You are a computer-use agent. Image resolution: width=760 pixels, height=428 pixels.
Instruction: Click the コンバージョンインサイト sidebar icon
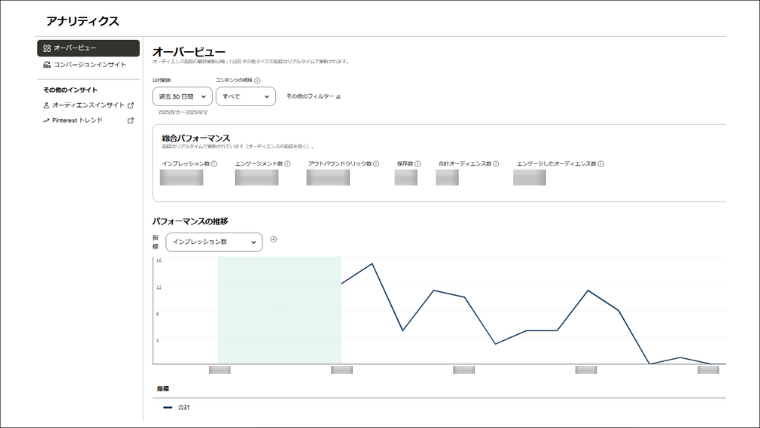pos(47,64)
